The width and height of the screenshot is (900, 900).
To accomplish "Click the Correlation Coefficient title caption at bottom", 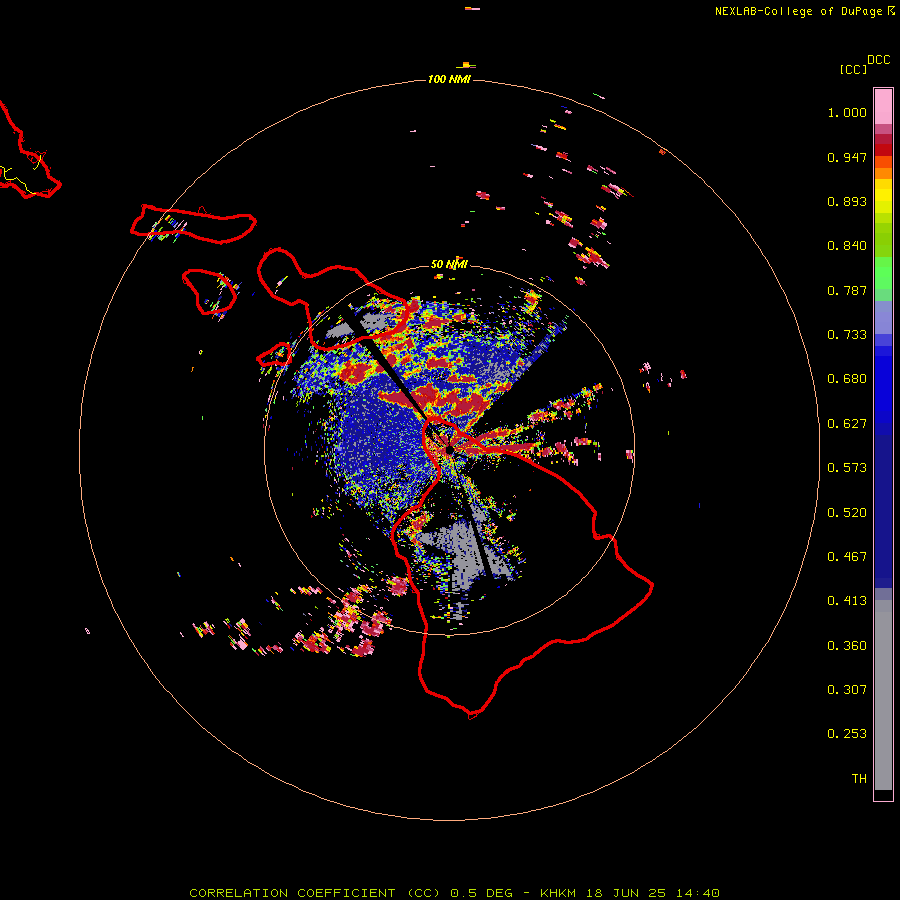I will 454,893.
